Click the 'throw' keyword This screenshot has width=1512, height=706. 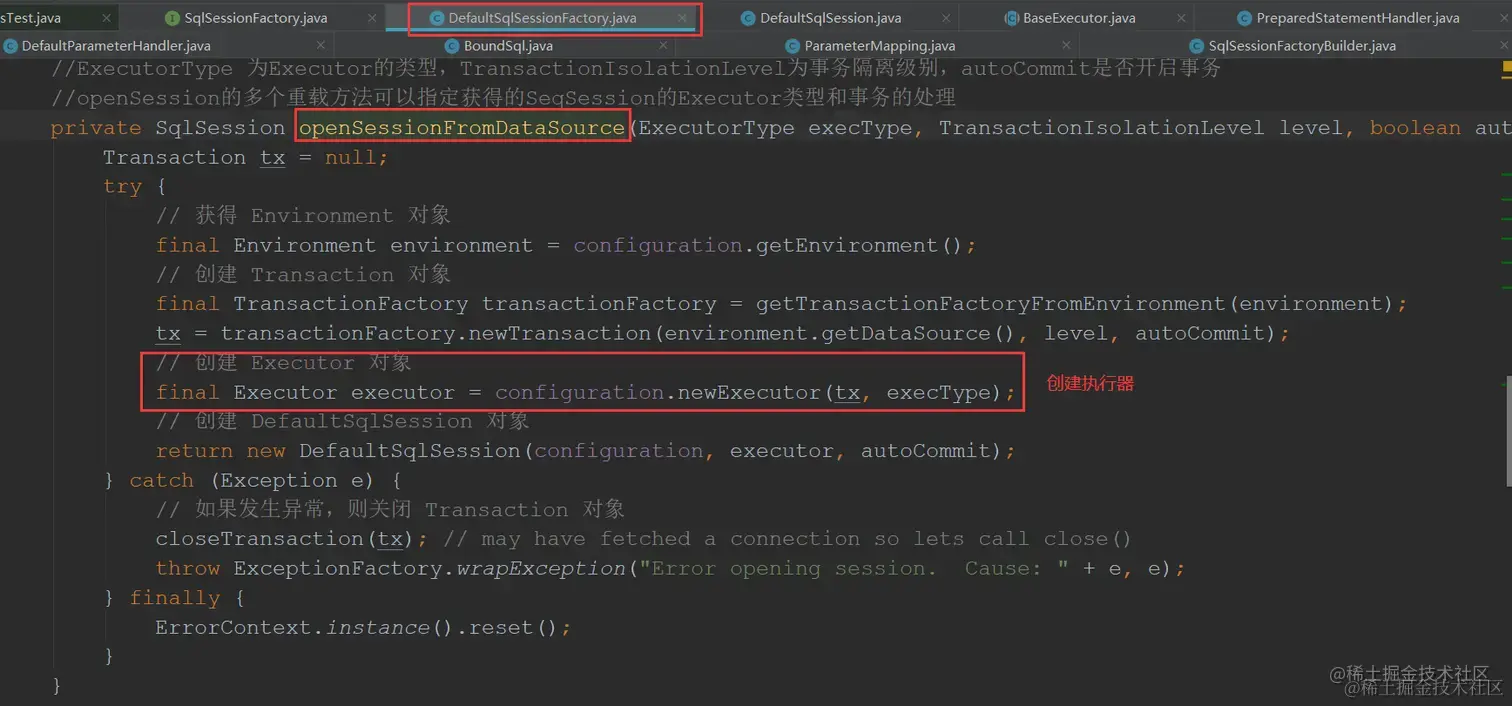187,569
